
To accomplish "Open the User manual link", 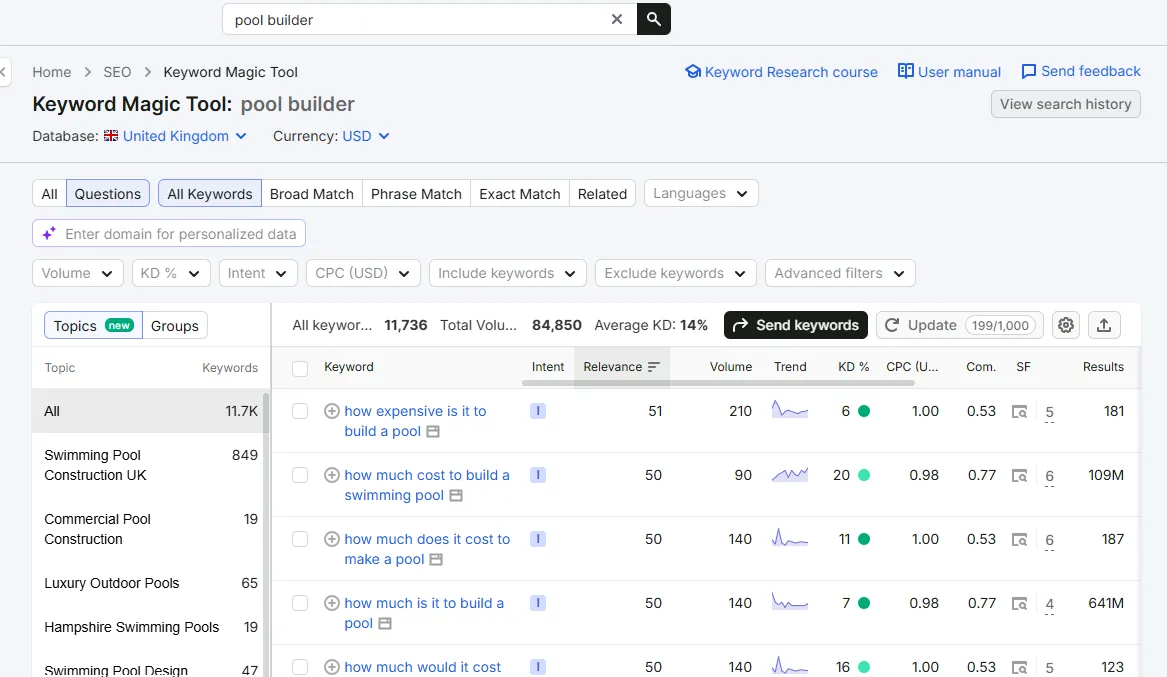I will coord(950,71).
